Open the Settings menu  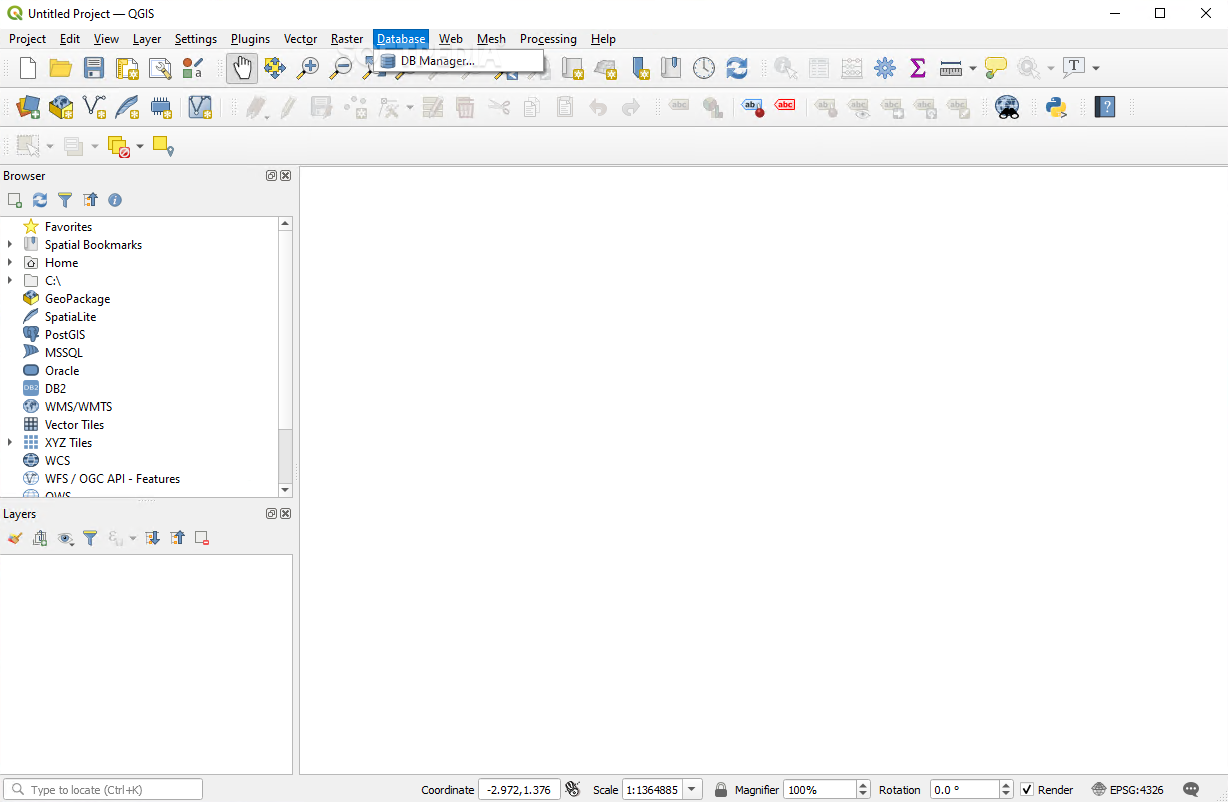(195, 39)
